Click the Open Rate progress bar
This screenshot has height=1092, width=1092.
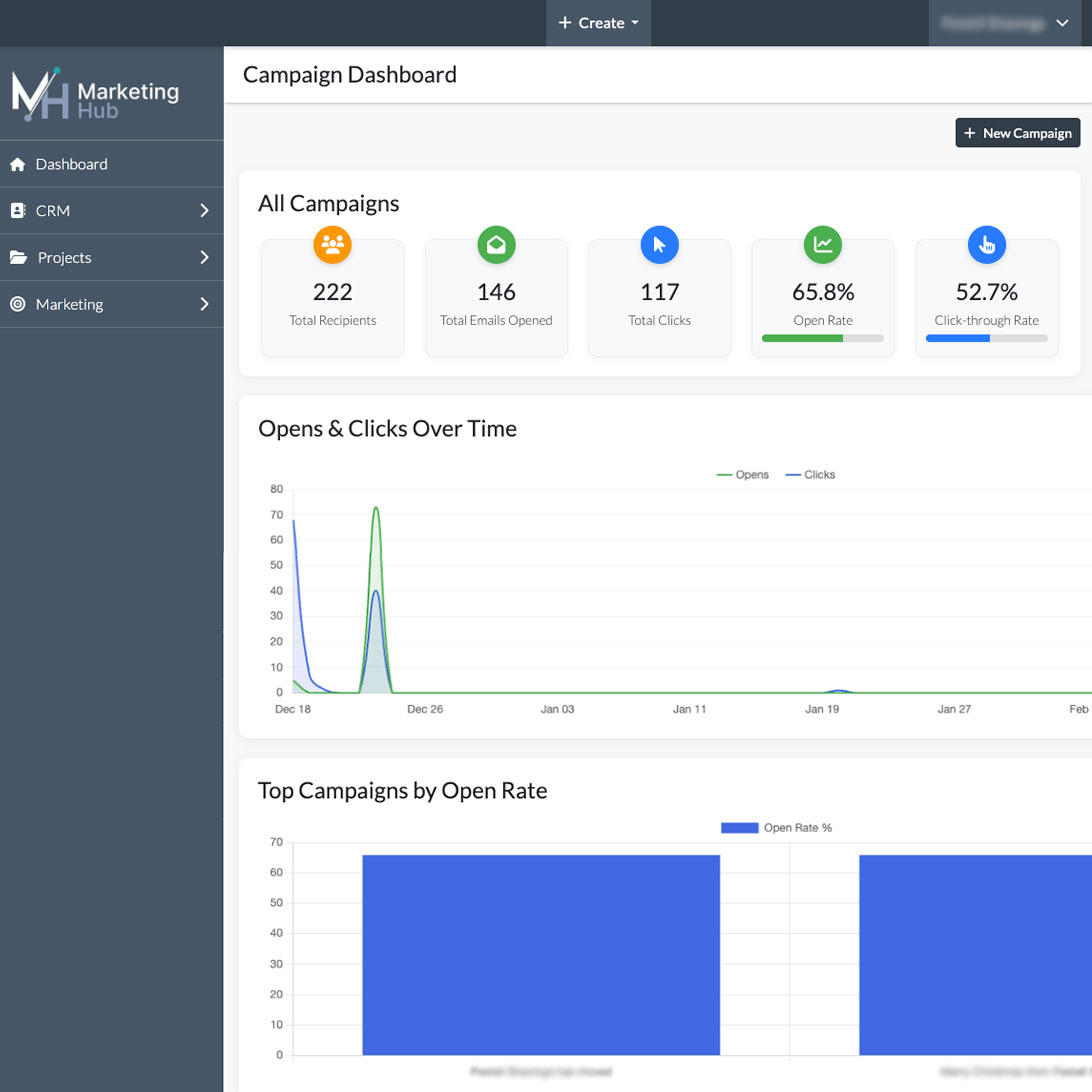pyautogui.click(x=822, y=339)
